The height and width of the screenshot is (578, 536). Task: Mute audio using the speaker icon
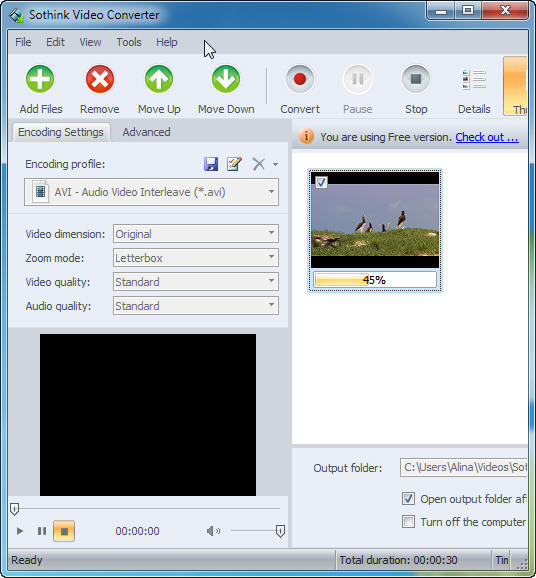[x=213, y=531]
